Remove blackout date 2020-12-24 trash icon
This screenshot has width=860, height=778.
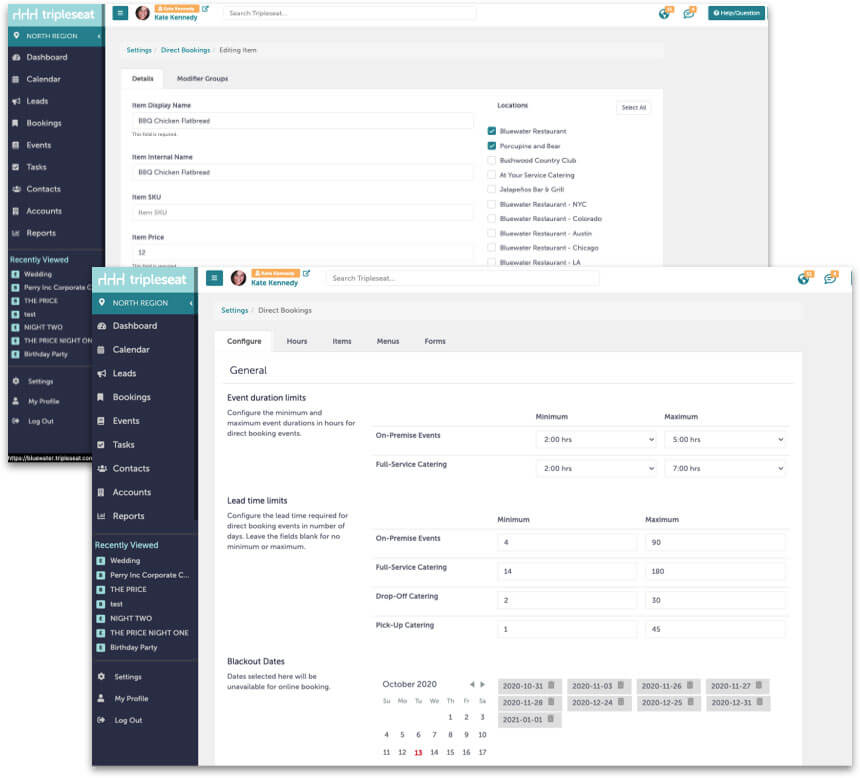621,702
